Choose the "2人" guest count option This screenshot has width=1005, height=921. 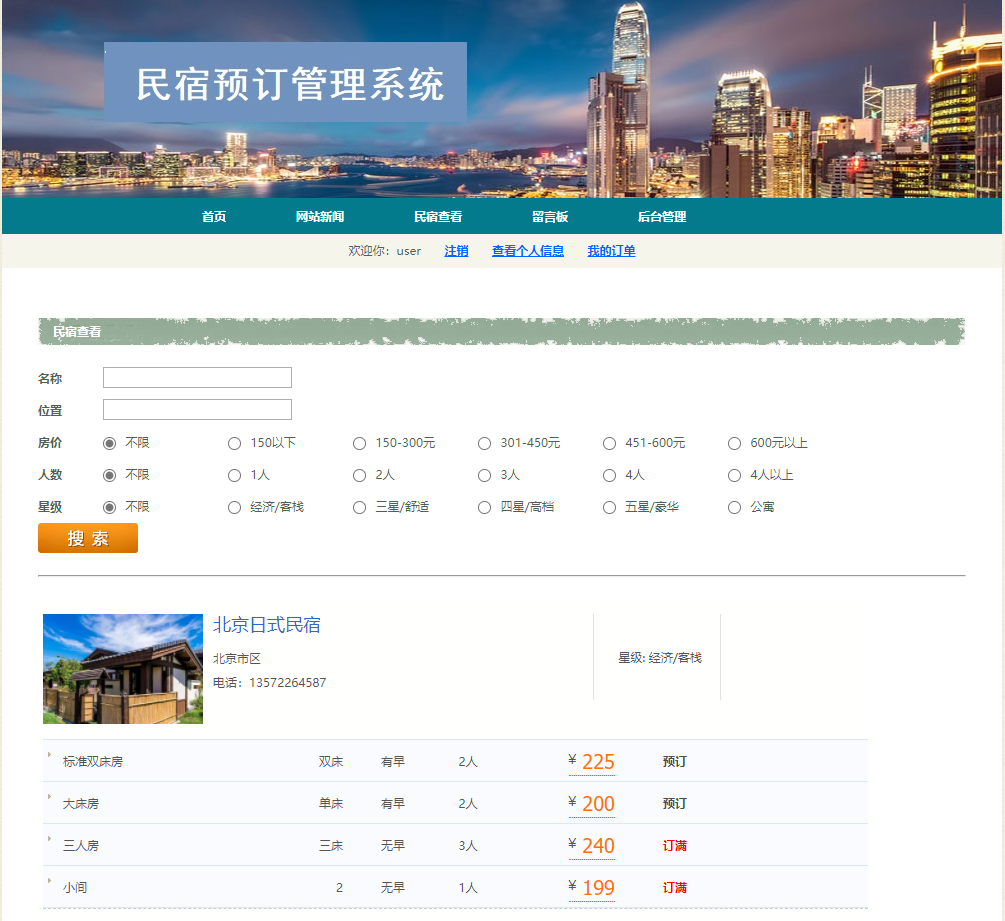click(x=359, y=475)
